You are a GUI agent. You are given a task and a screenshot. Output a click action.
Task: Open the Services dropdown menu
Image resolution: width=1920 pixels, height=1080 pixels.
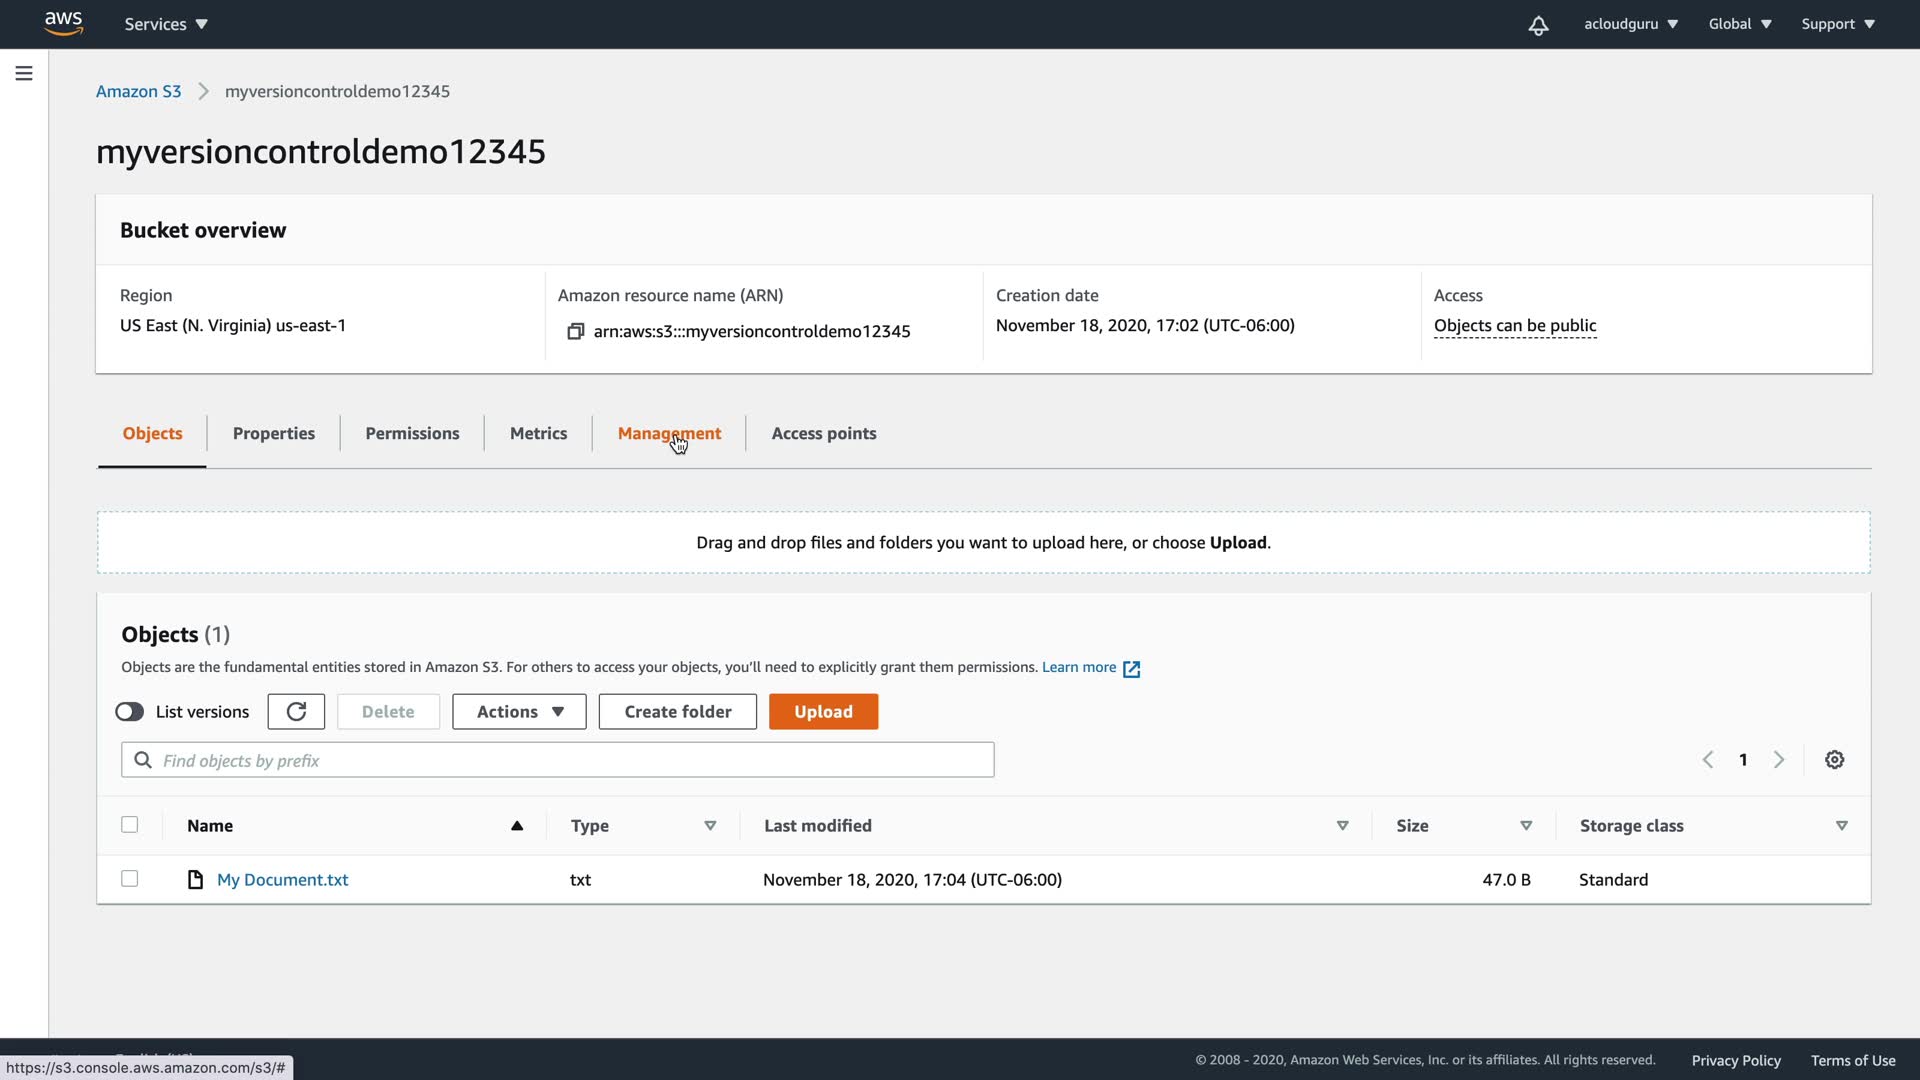(166, 24)
